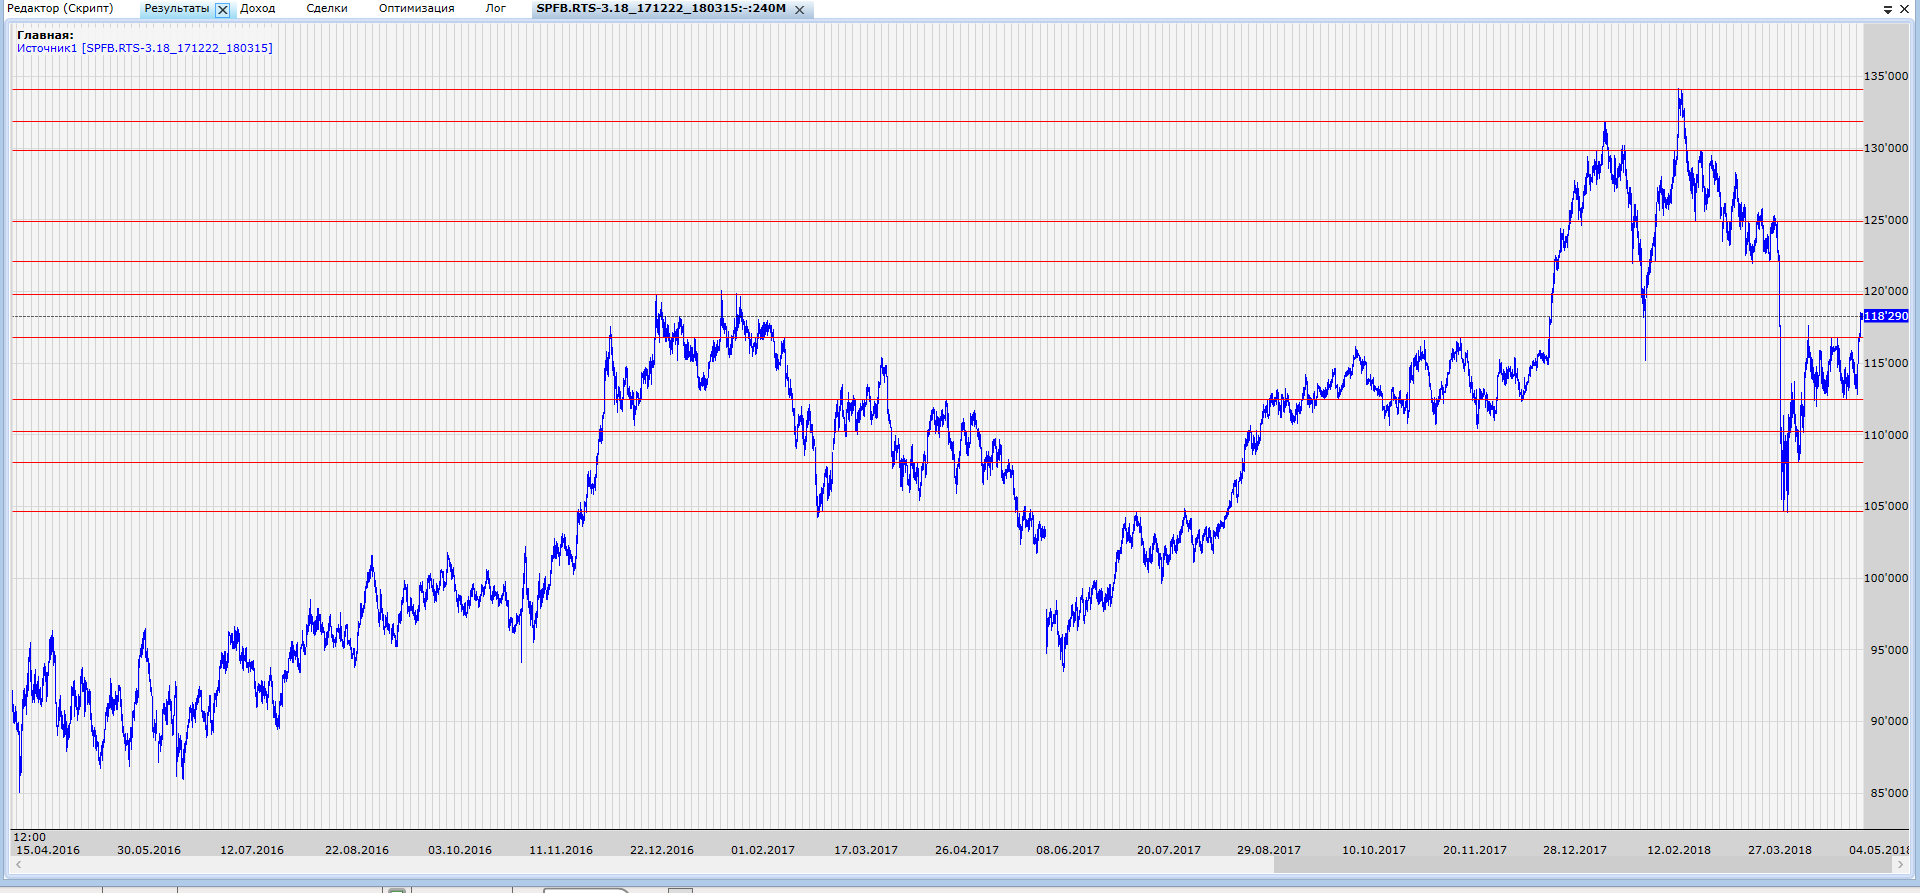1920x893 pixels.
Task: Go to the Оптимизация tab
Action: coord(416,8)
